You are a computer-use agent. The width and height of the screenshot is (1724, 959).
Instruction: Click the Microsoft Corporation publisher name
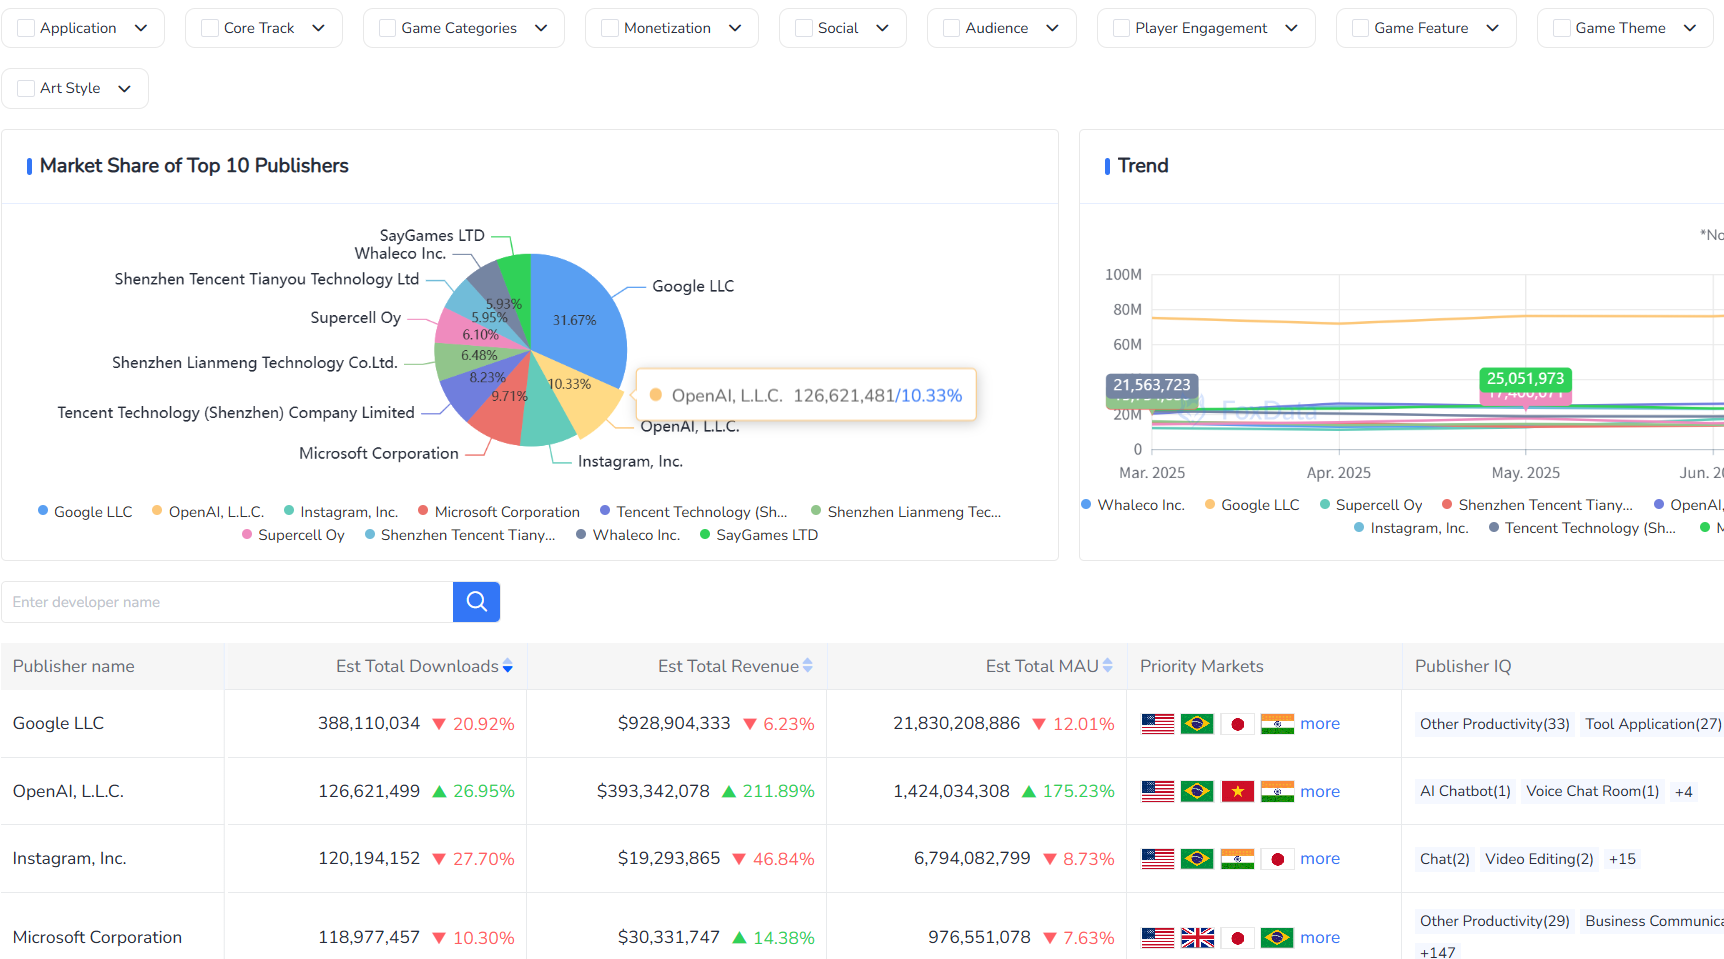click(x=97, y=938)
